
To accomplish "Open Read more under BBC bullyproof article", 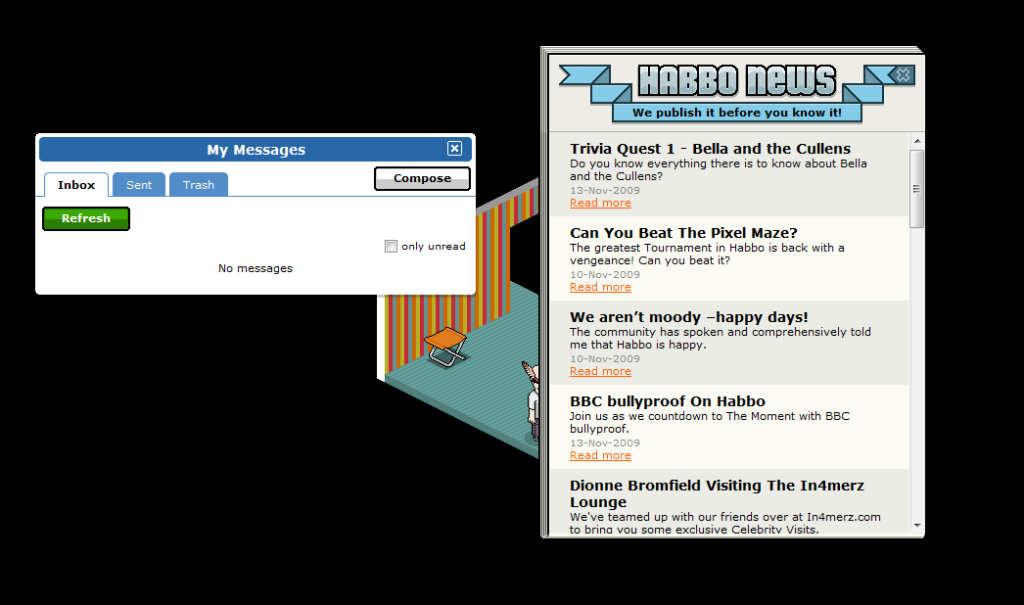I will coord(600,455).
